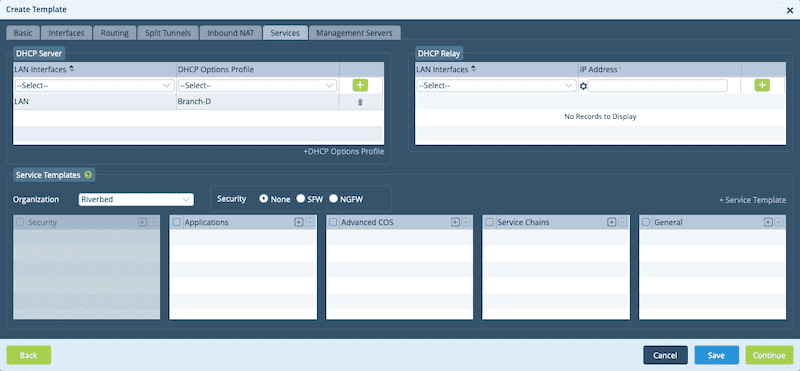Select the NGFW security radio option
Screen dimensions: 800x371
334,199
